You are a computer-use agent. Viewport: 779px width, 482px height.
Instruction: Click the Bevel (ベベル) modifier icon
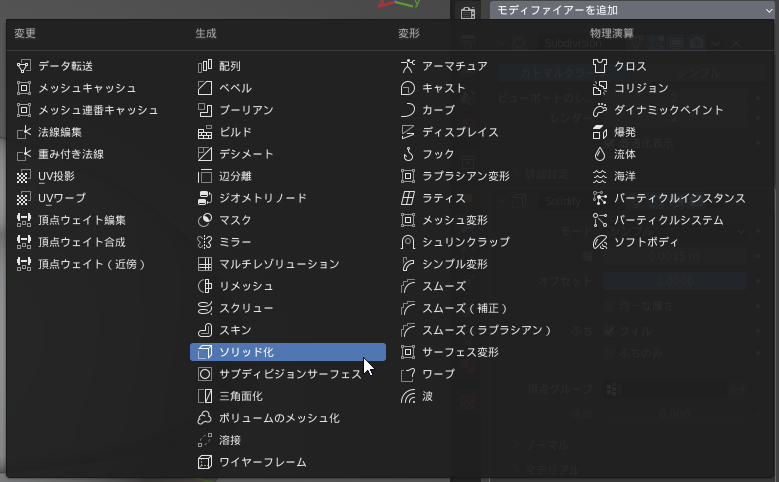click(205, 88)
